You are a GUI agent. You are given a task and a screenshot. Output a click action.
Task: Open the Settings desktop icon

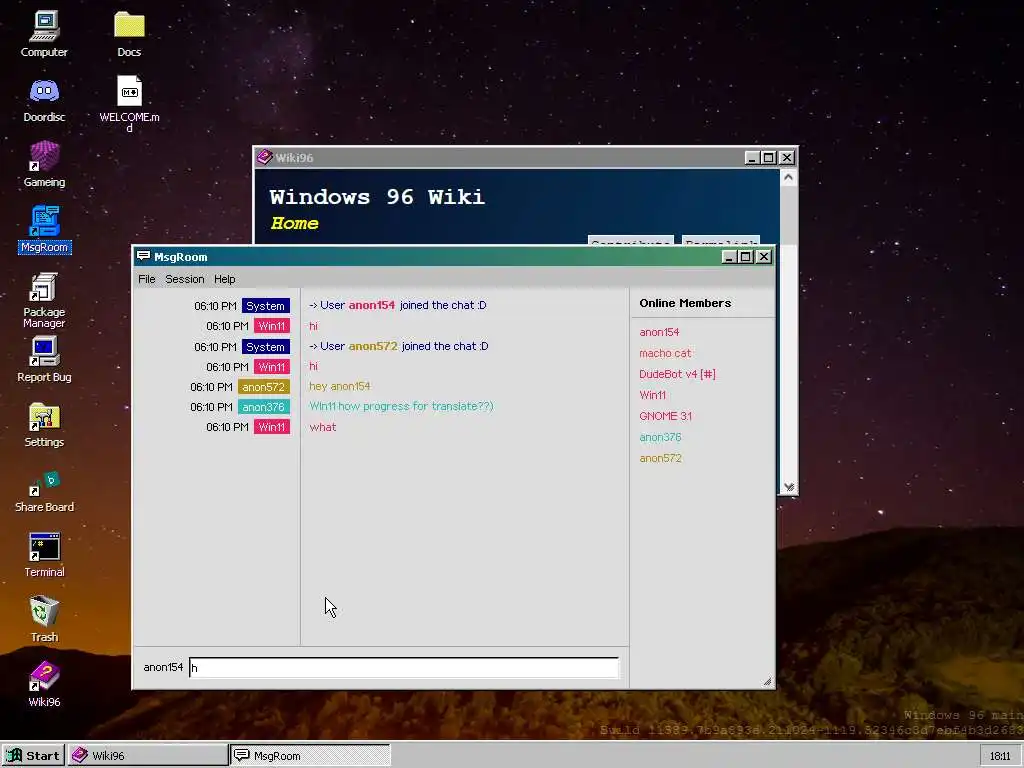click(44, 424)
